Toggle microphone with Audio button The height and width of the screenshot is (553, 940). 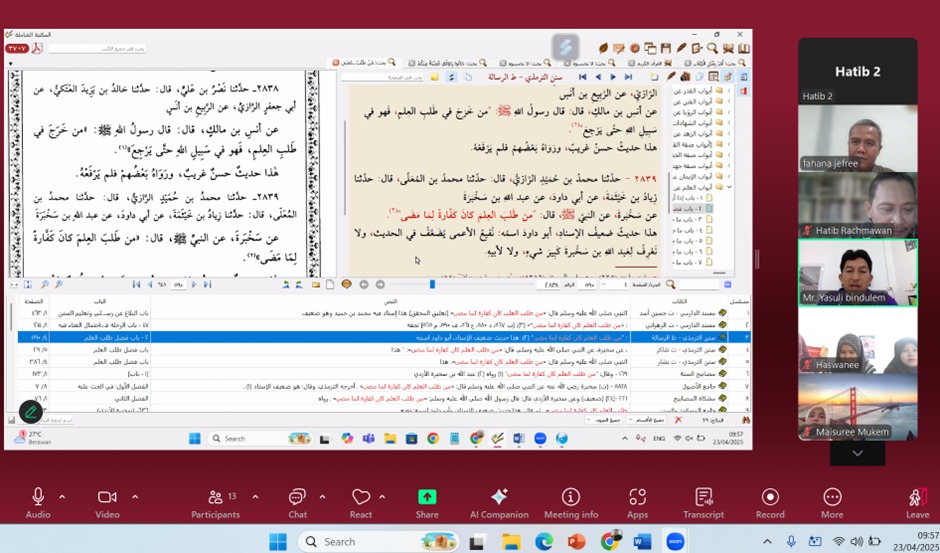coord(38,503)
